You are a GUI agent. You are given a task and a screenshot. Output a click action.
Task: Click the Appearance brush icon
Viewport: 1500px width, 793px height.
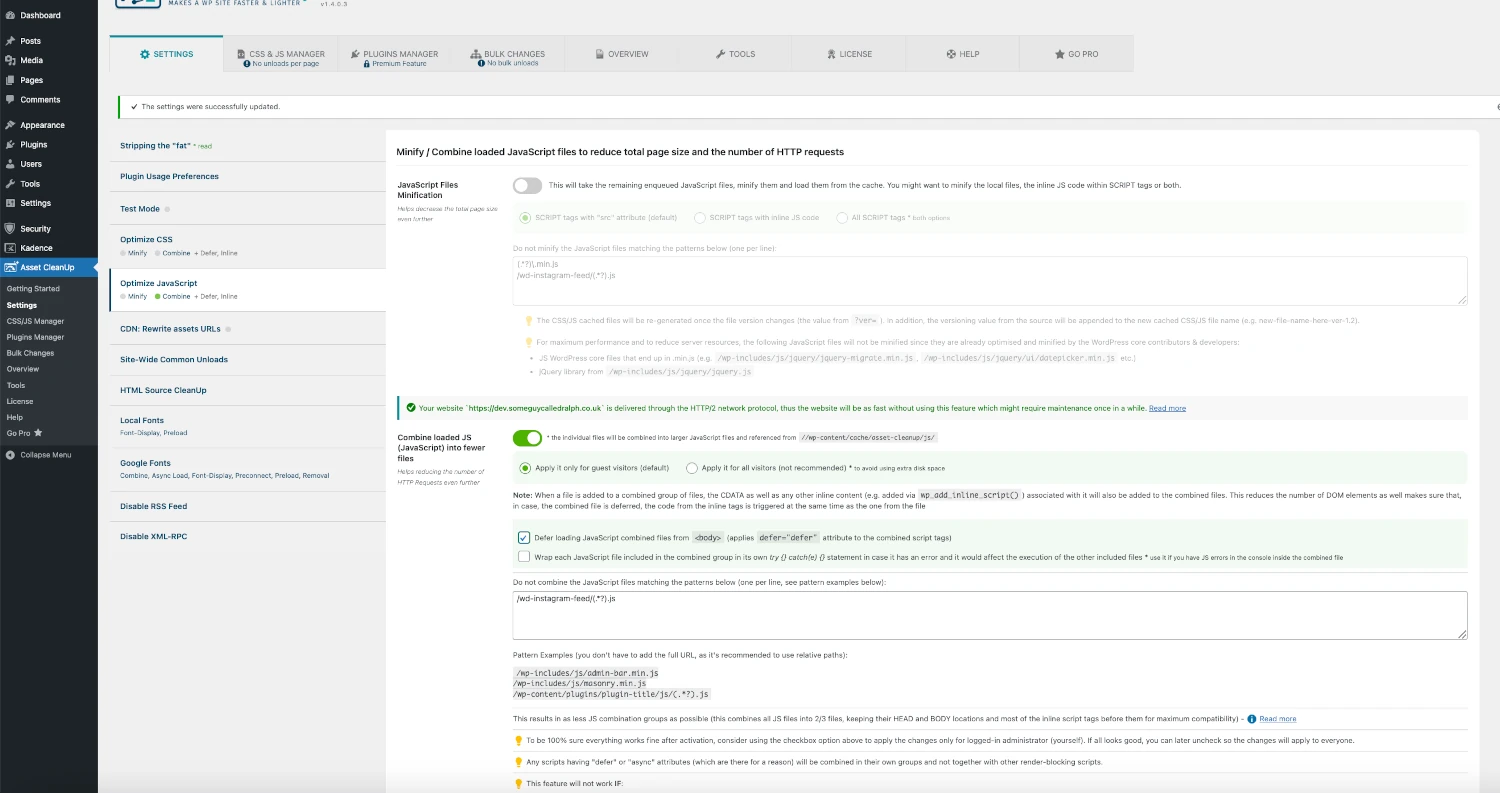point(10,125)
